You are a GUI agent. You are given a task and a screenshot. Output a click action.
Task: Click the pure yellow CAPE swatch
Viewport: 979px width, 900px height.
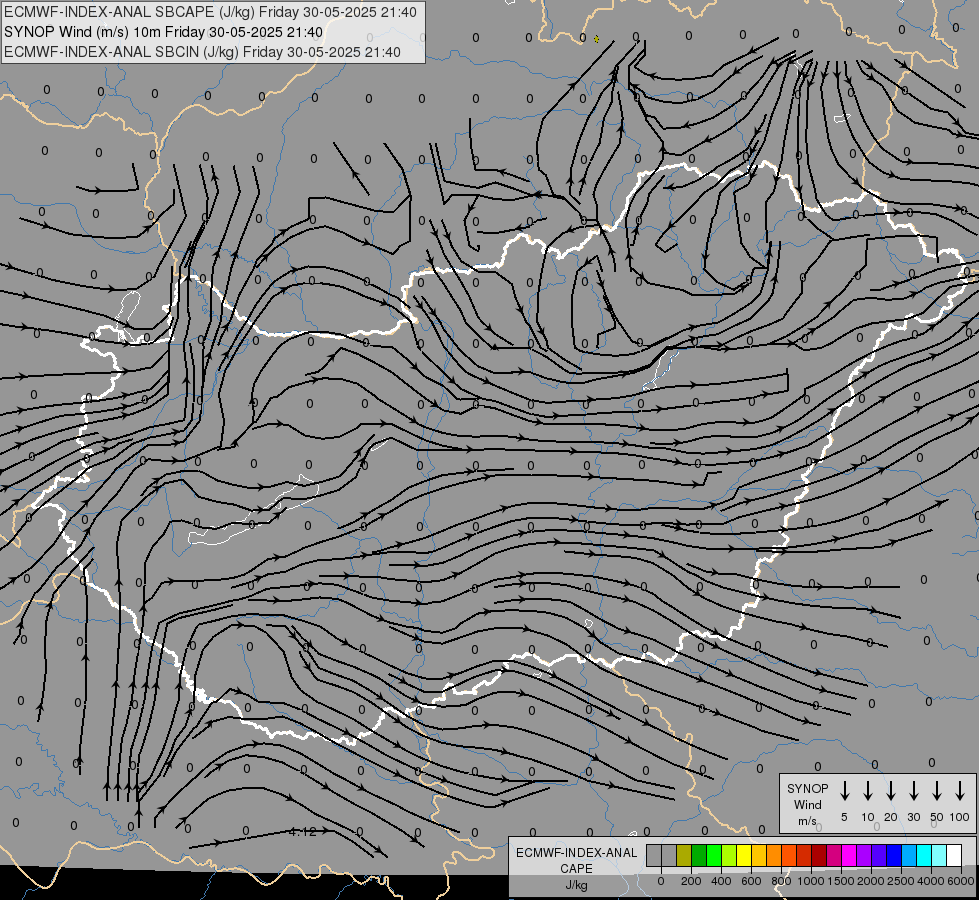click(744, 855)
